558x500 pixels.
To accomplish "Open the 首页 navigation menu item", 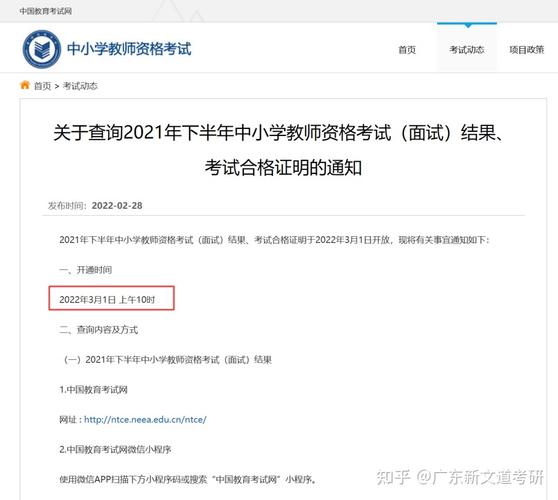I will 407,50.
